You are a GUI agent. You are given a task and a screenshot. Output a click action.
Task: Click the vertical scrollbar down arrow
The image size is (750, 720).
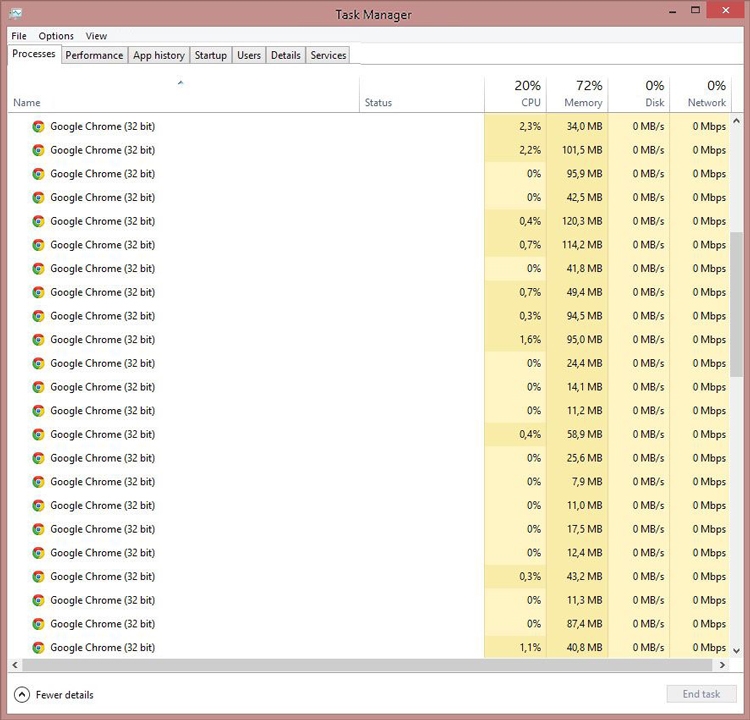pos(737,651)
